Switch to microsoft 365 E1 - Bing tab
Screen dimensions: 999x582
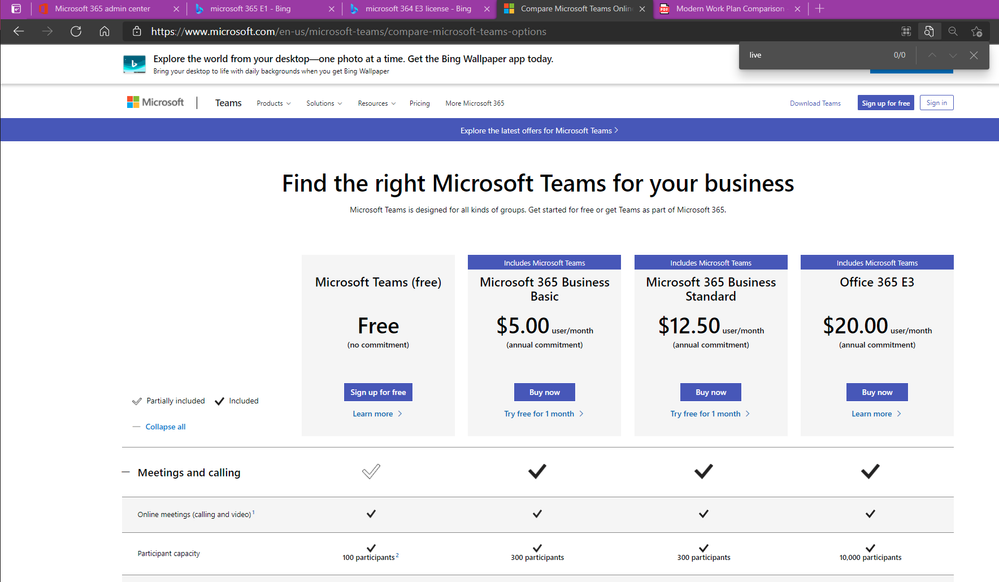(x=250, y=9)
